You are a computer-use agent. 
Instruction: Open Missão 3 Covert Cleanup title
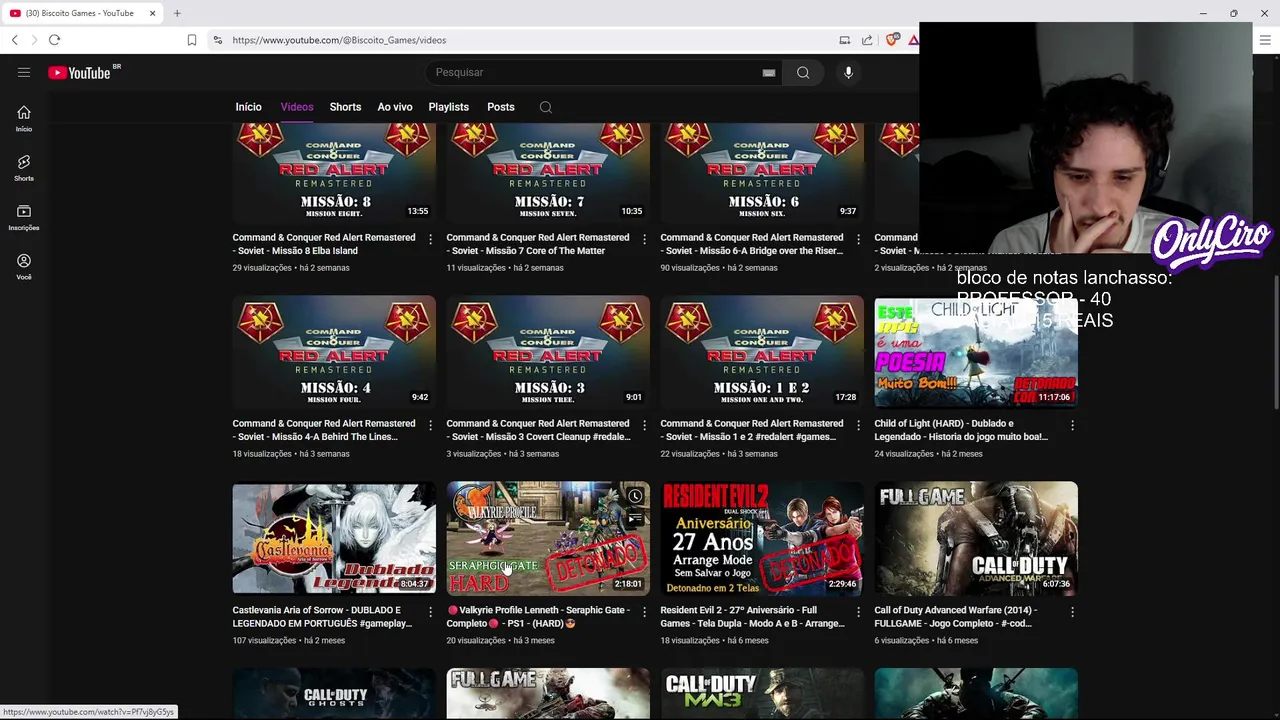coord(538,430)
